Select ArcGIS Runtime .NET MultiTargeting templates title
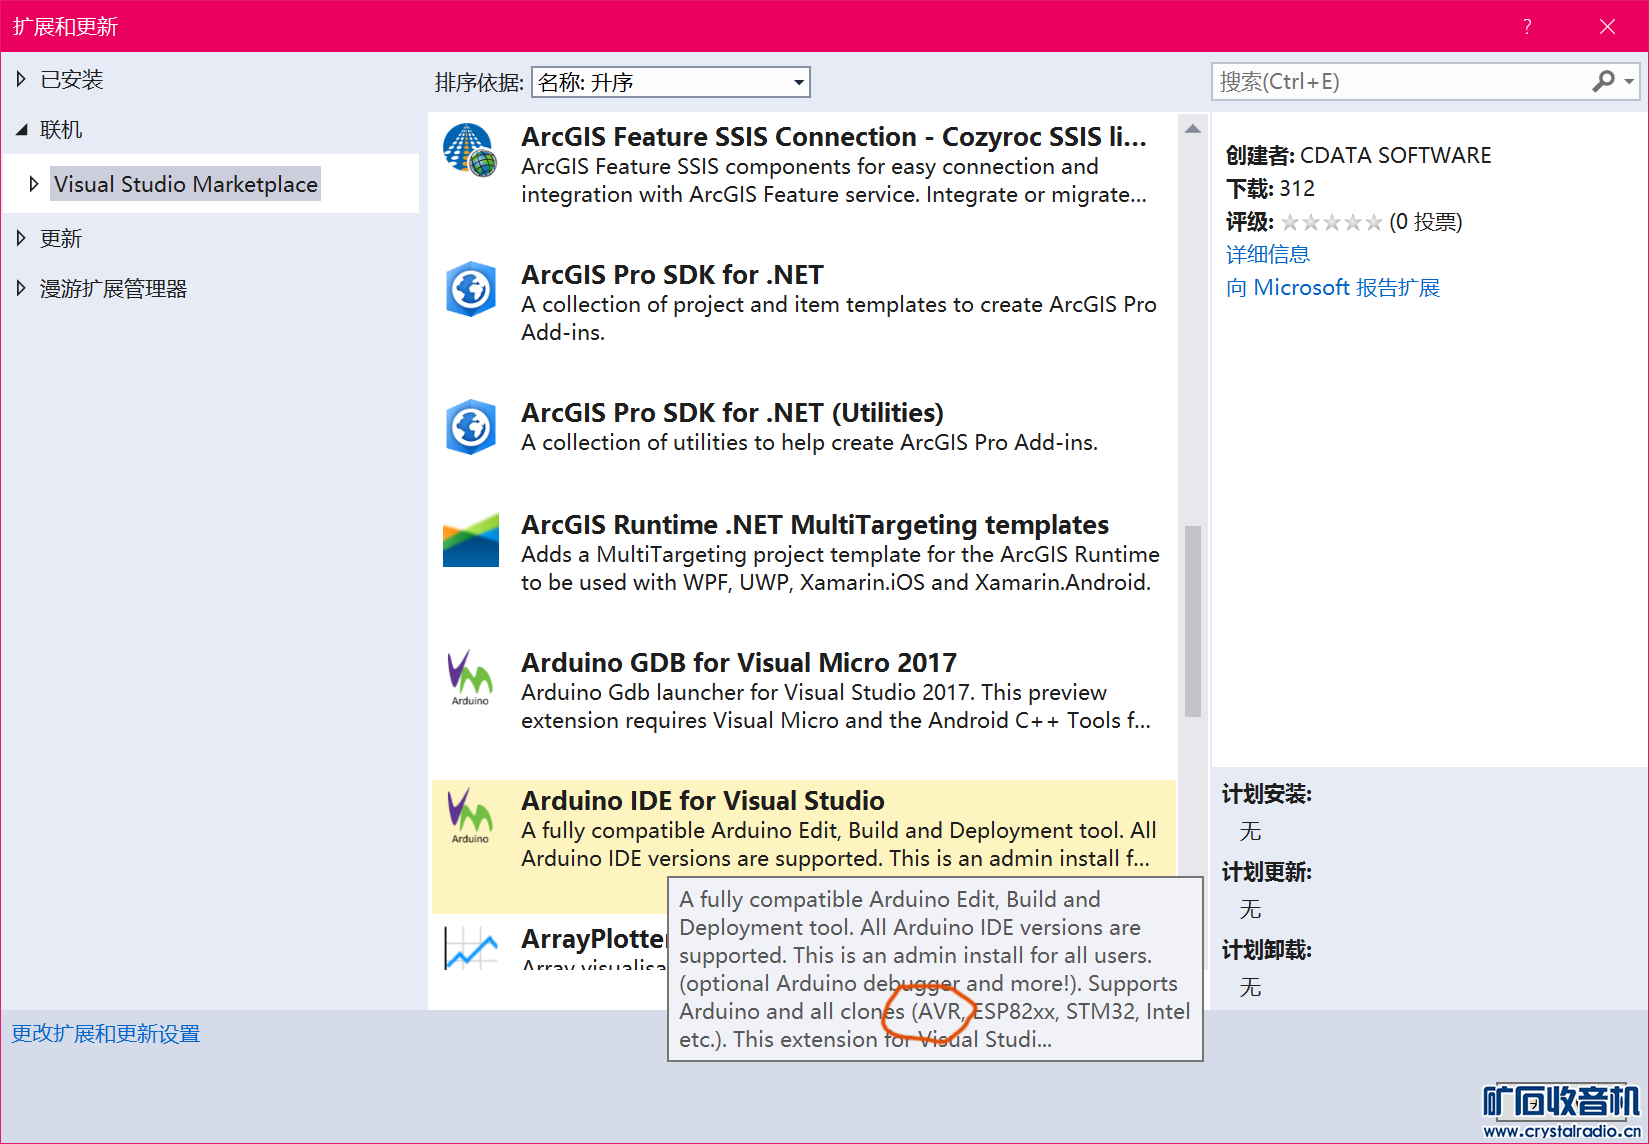The height and width of the screenshot is (1144, 1649). point(815,525)
